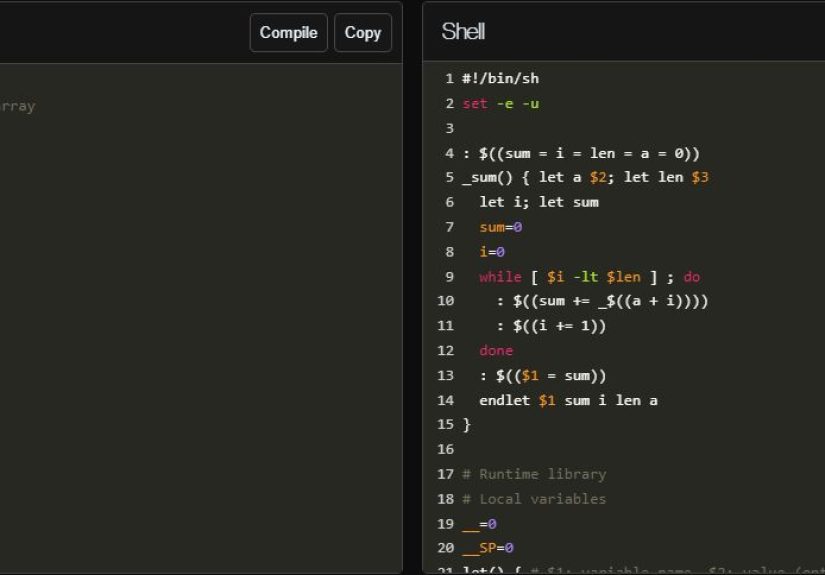Click line number 16 in the Shell gutter

445,449
